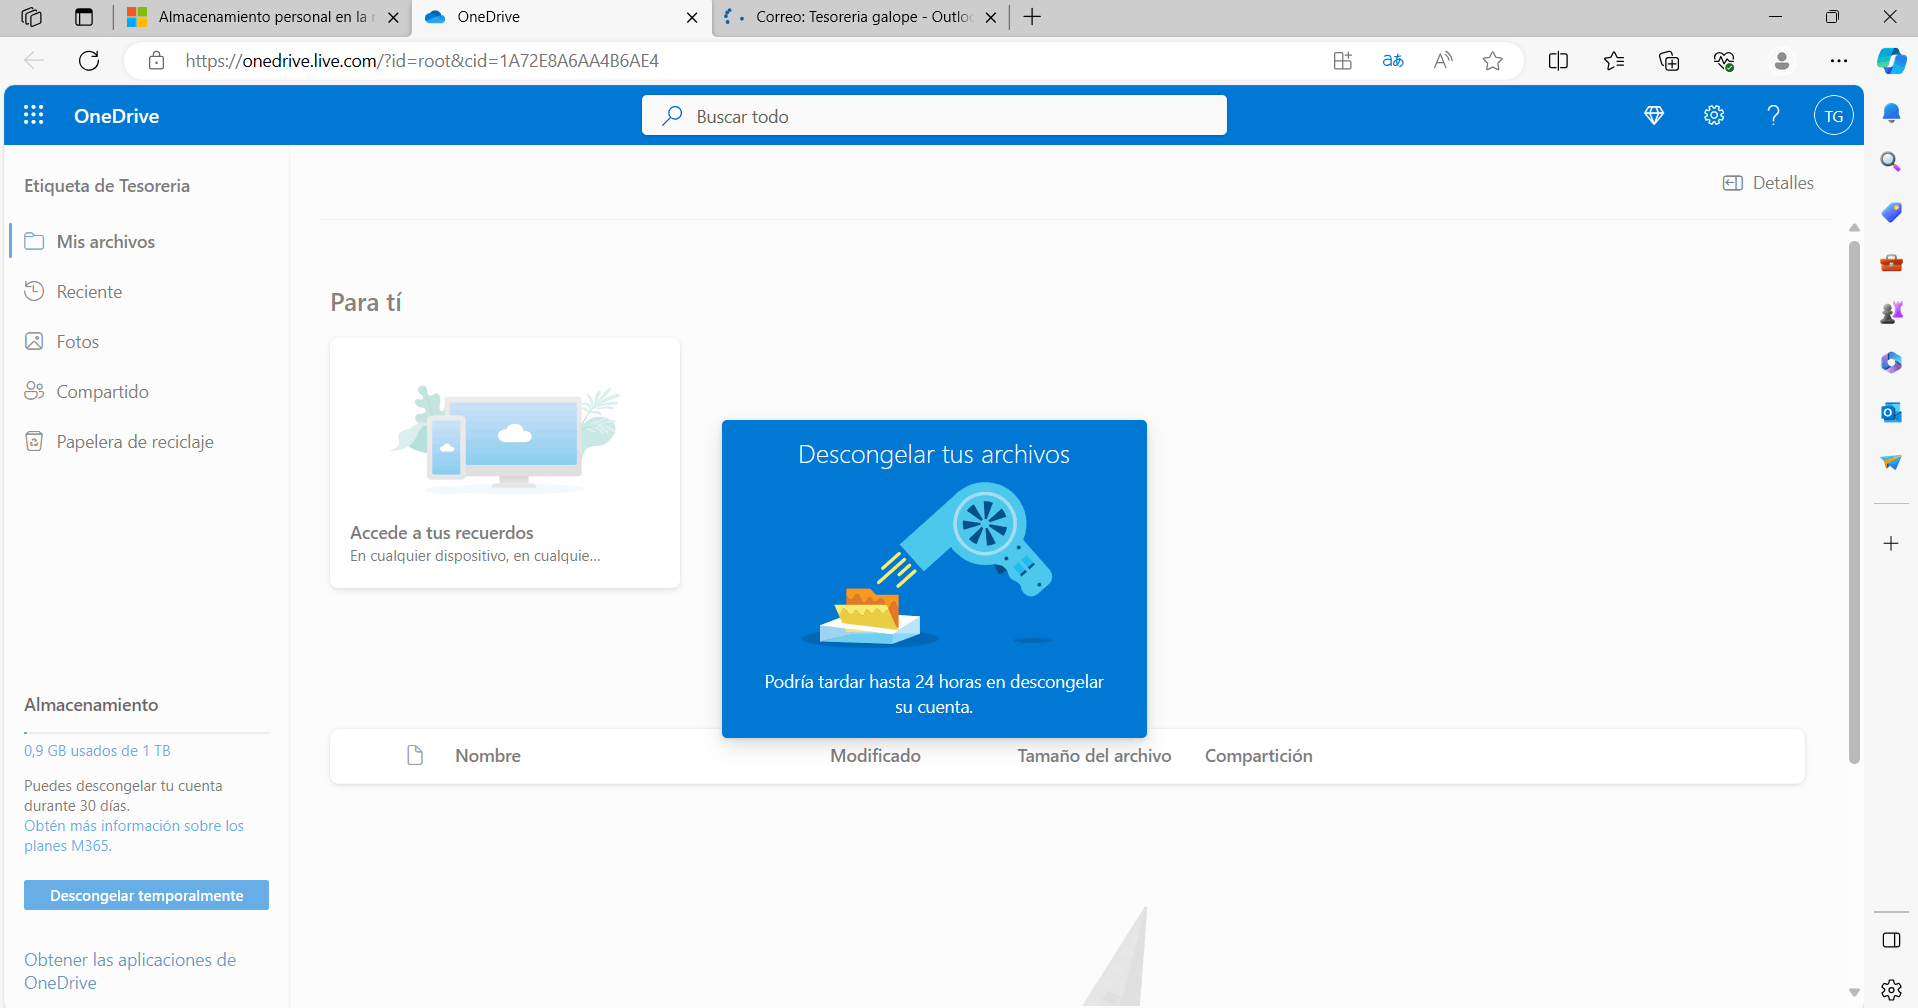Open sidebar settings gear at bottom
The height and width of the screenshot is (1008, 1918).
coord(1891,990)
